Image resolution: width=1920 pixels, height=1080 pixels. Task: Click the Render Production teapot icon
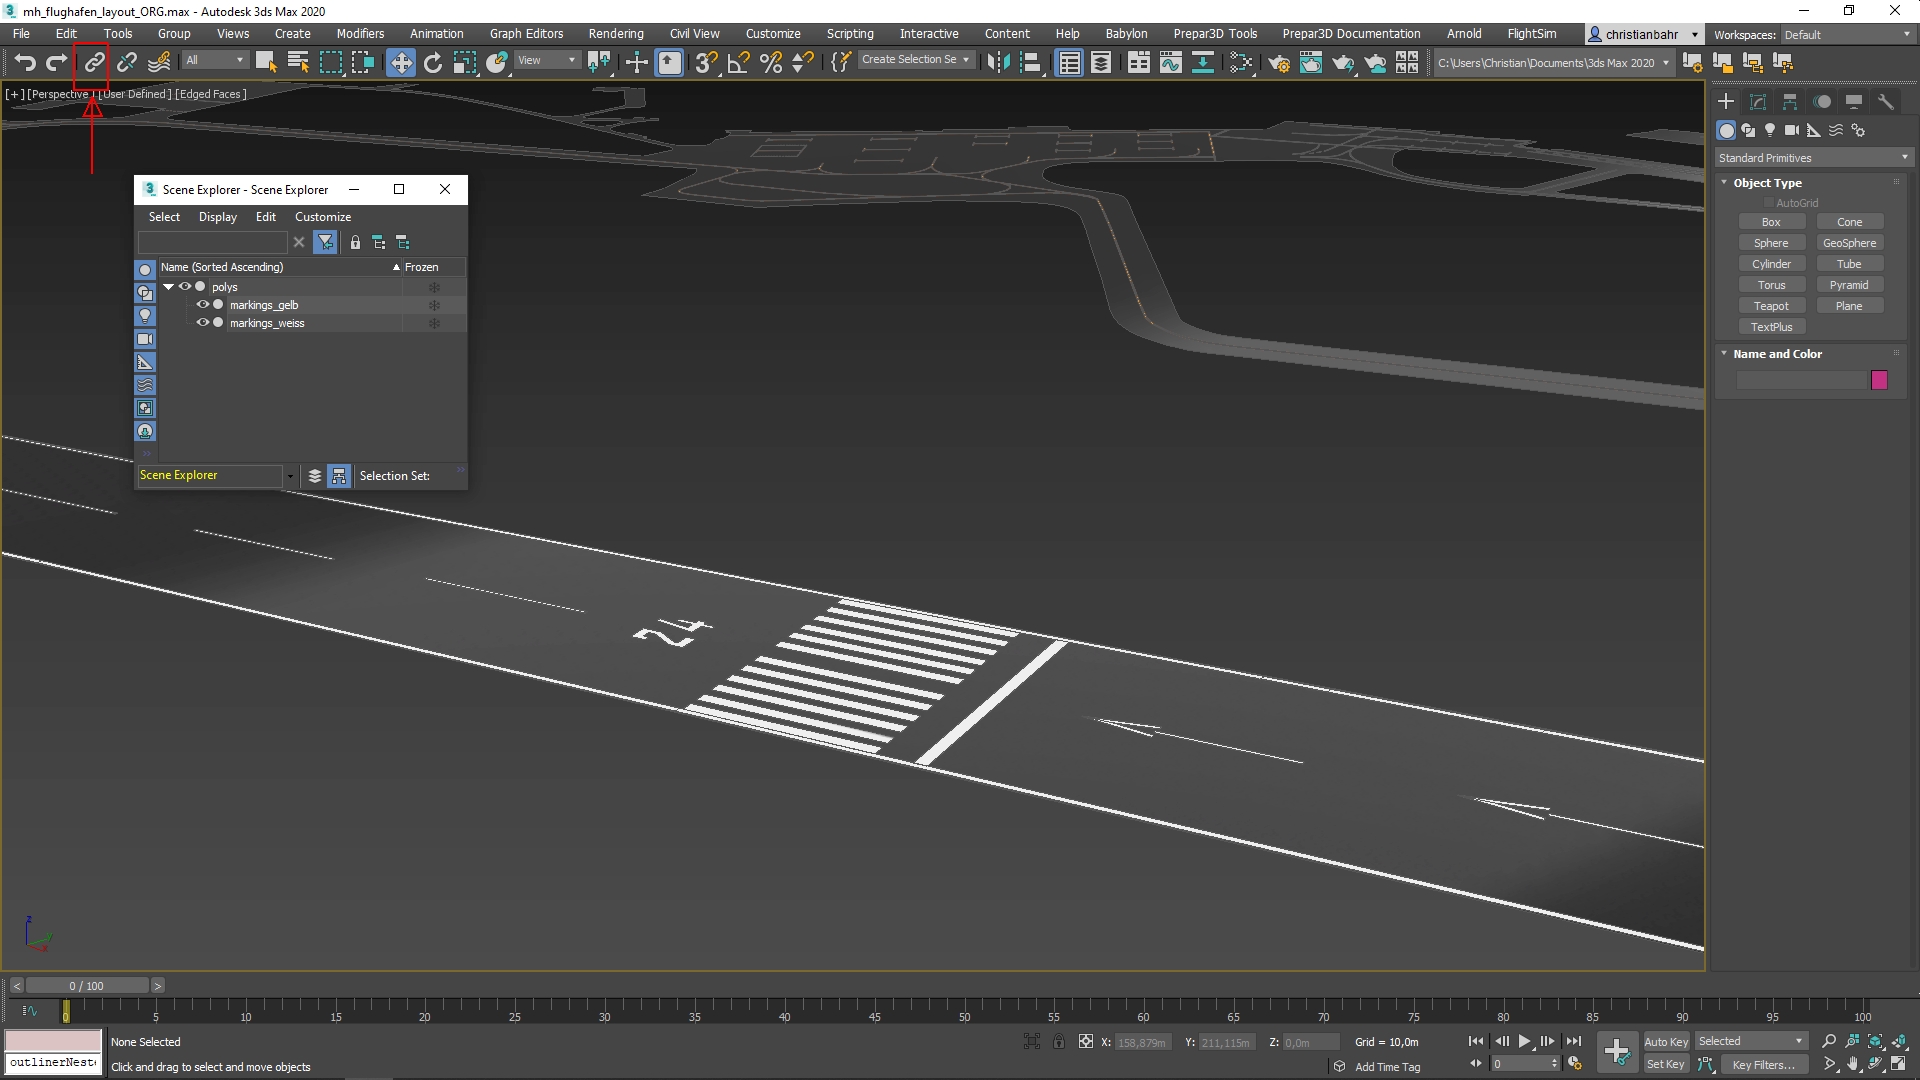pos(1343,63)
